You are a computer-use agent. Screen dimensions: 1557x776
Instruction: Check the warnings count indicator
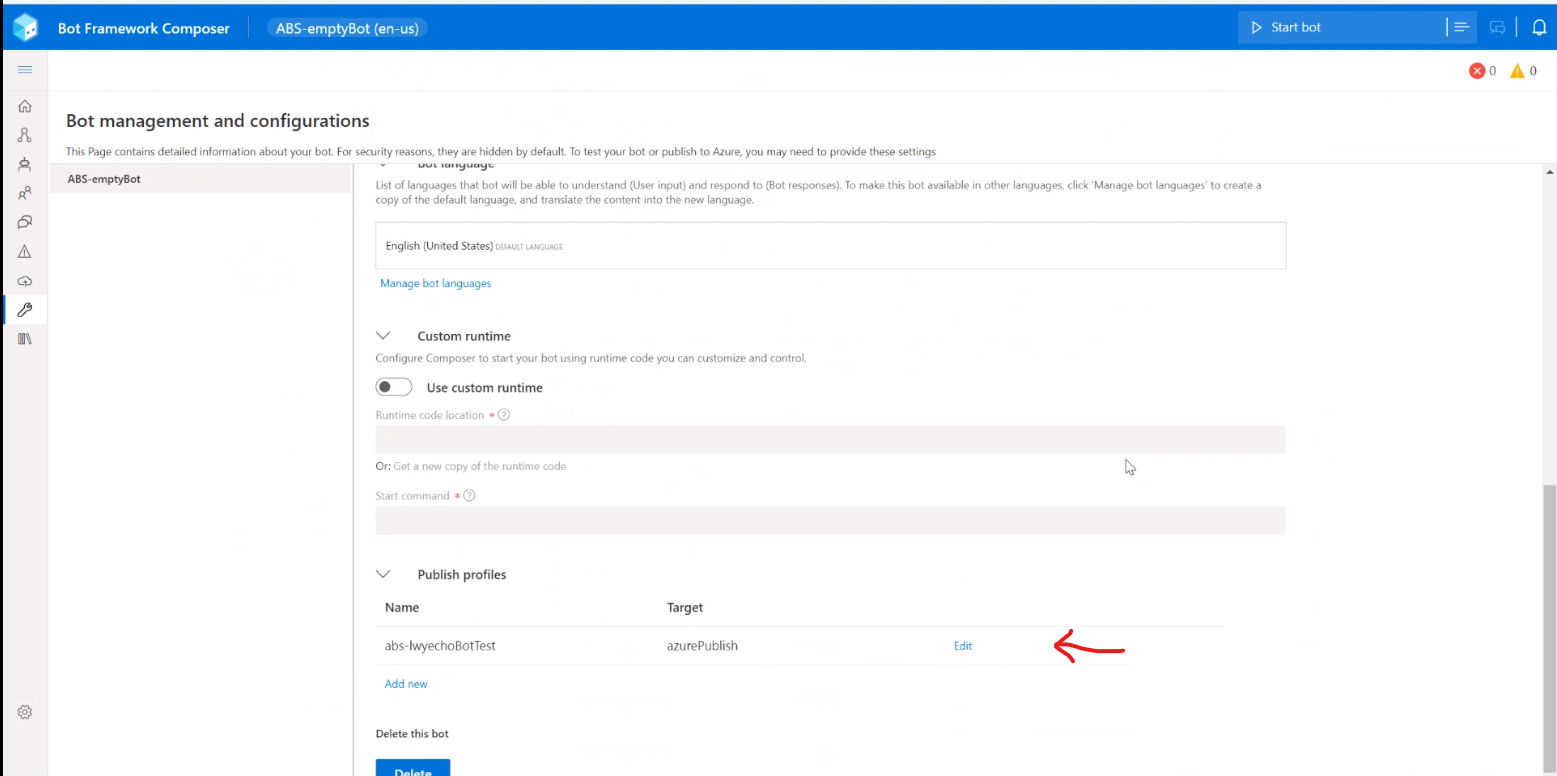point(1520,70)
